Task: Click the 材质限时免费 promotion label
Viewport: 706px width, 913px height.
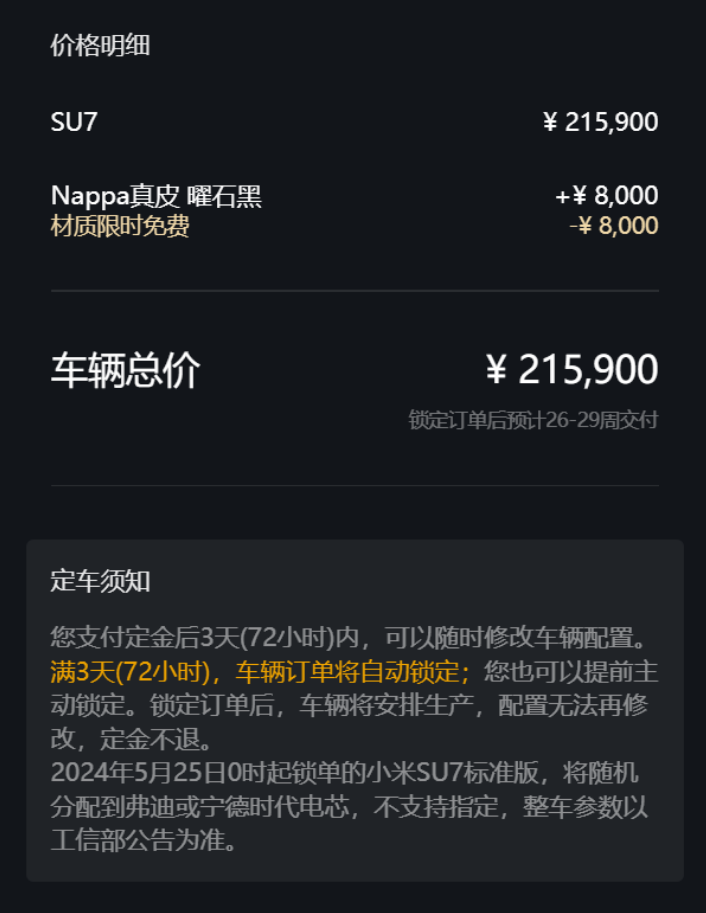Action: [120, 226]
